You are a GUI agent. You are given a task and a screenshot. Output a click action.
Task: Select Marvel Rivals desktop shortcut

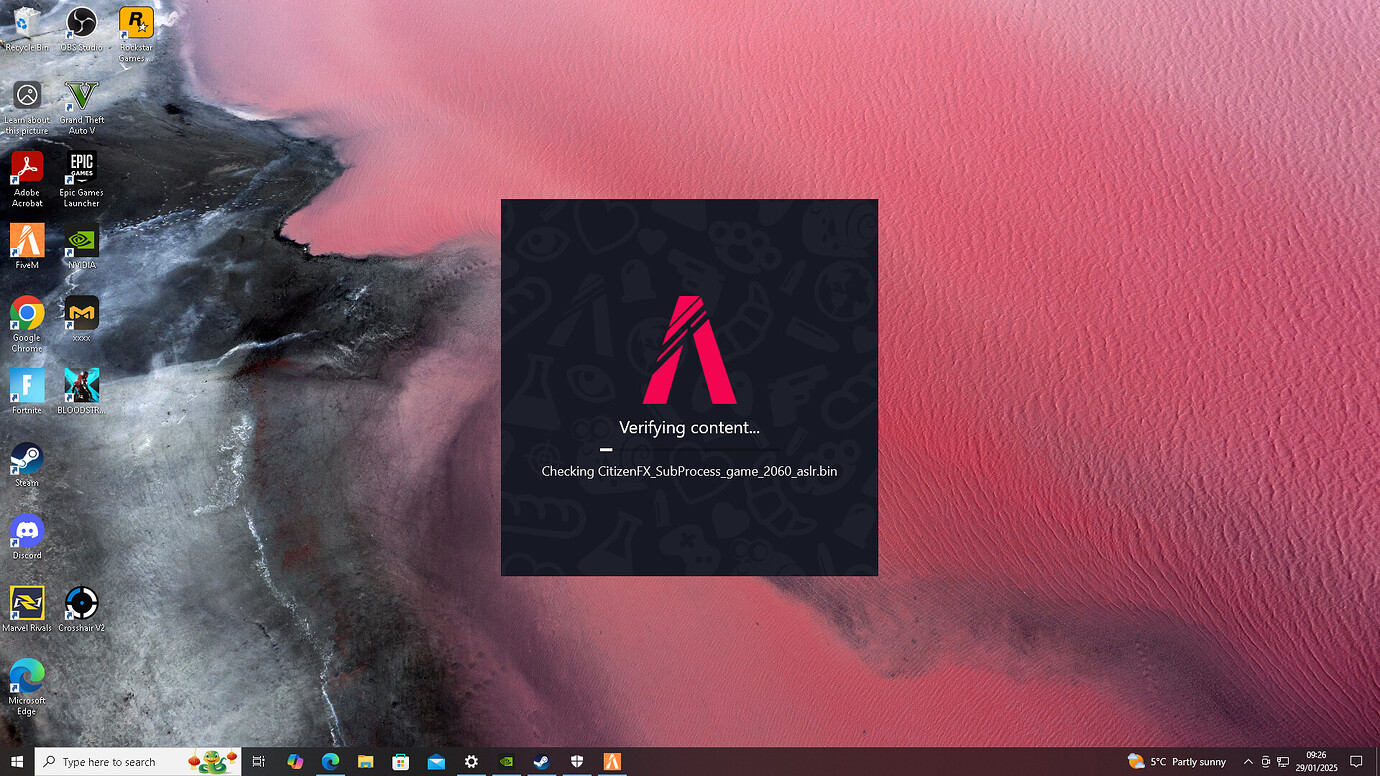[x=27, y=609]
